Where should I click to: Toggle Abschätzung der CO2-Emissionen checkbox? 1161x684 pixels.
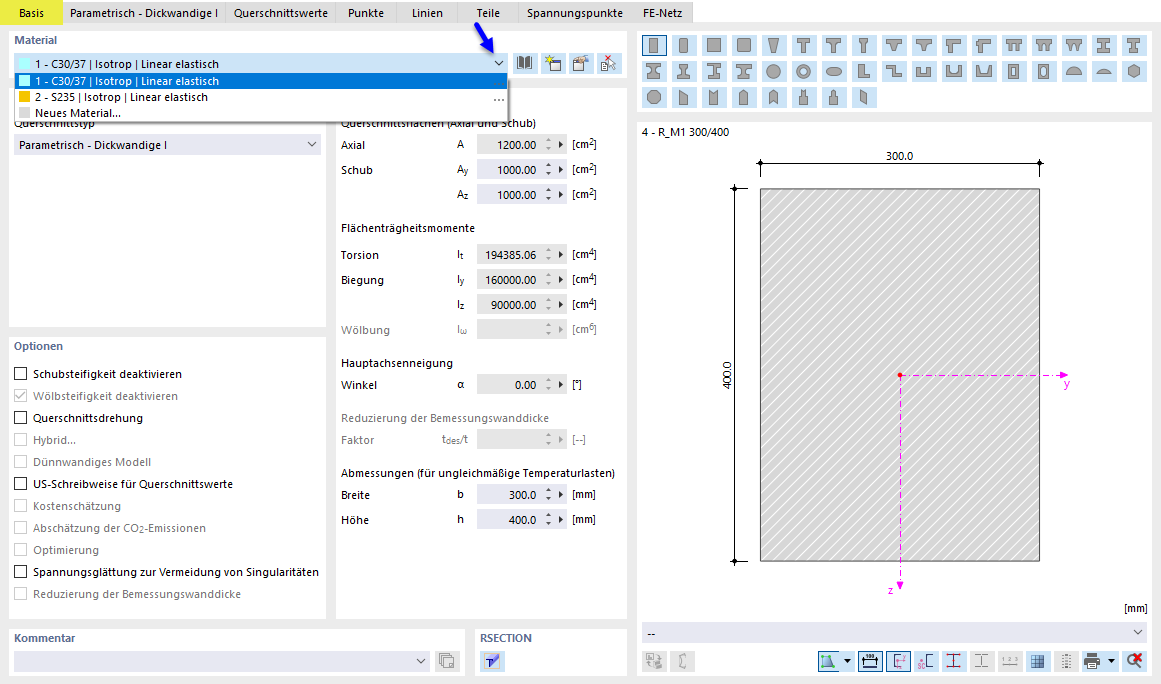click(21, 528)
